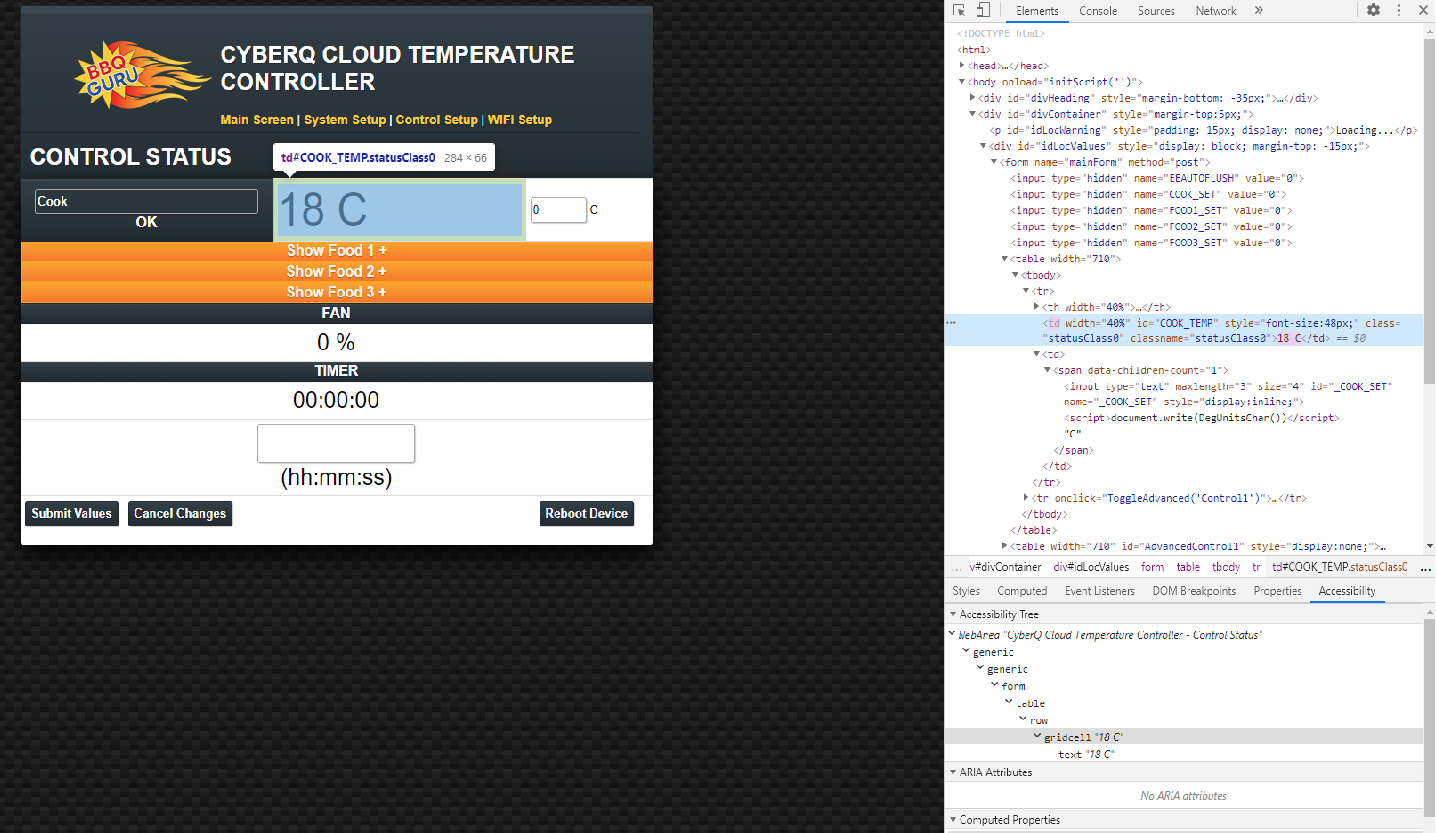Click the tbody breadcrumb item

tap(1226, 567)
